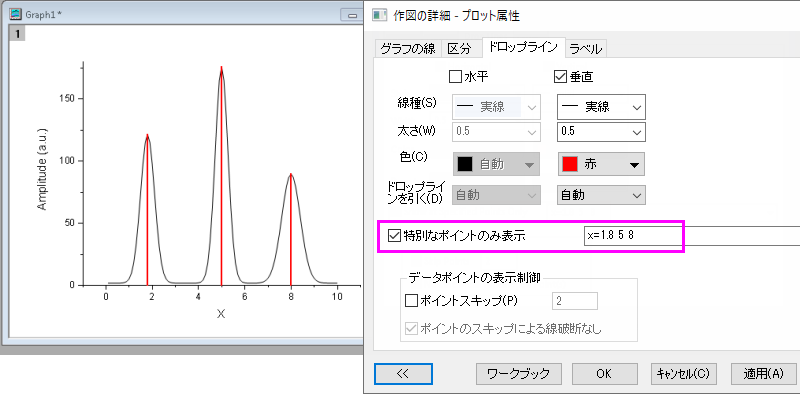This screenshot has width=800, height=394.
Task: Click the 150 tick label on Y axis
Action: [67, 98]
